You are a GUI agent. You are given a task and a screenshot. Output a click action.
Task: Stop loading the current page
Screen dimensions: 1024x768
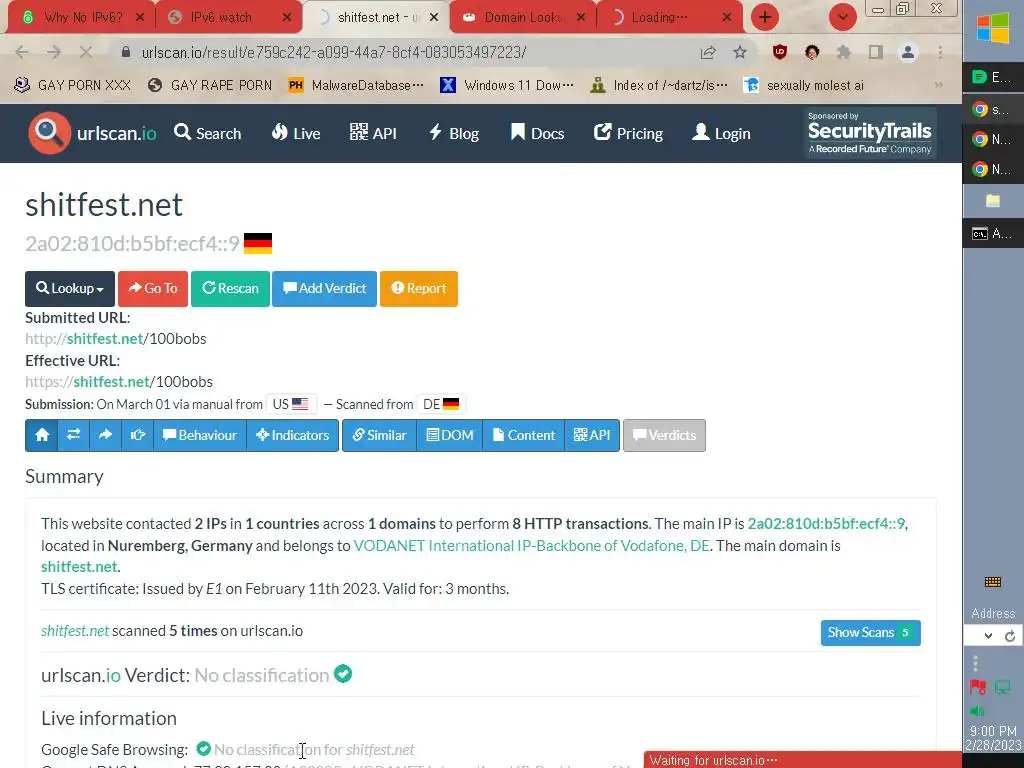(86, 52)
